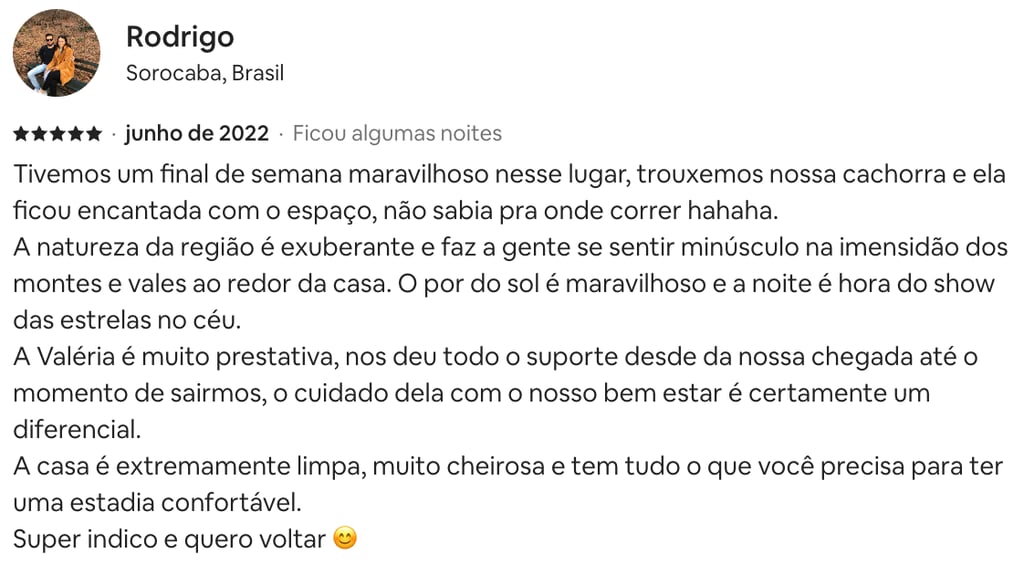Click the Ficou algumas noites label
The width and height of the screenshot is (1024, 564).
(x=397, y=133)
